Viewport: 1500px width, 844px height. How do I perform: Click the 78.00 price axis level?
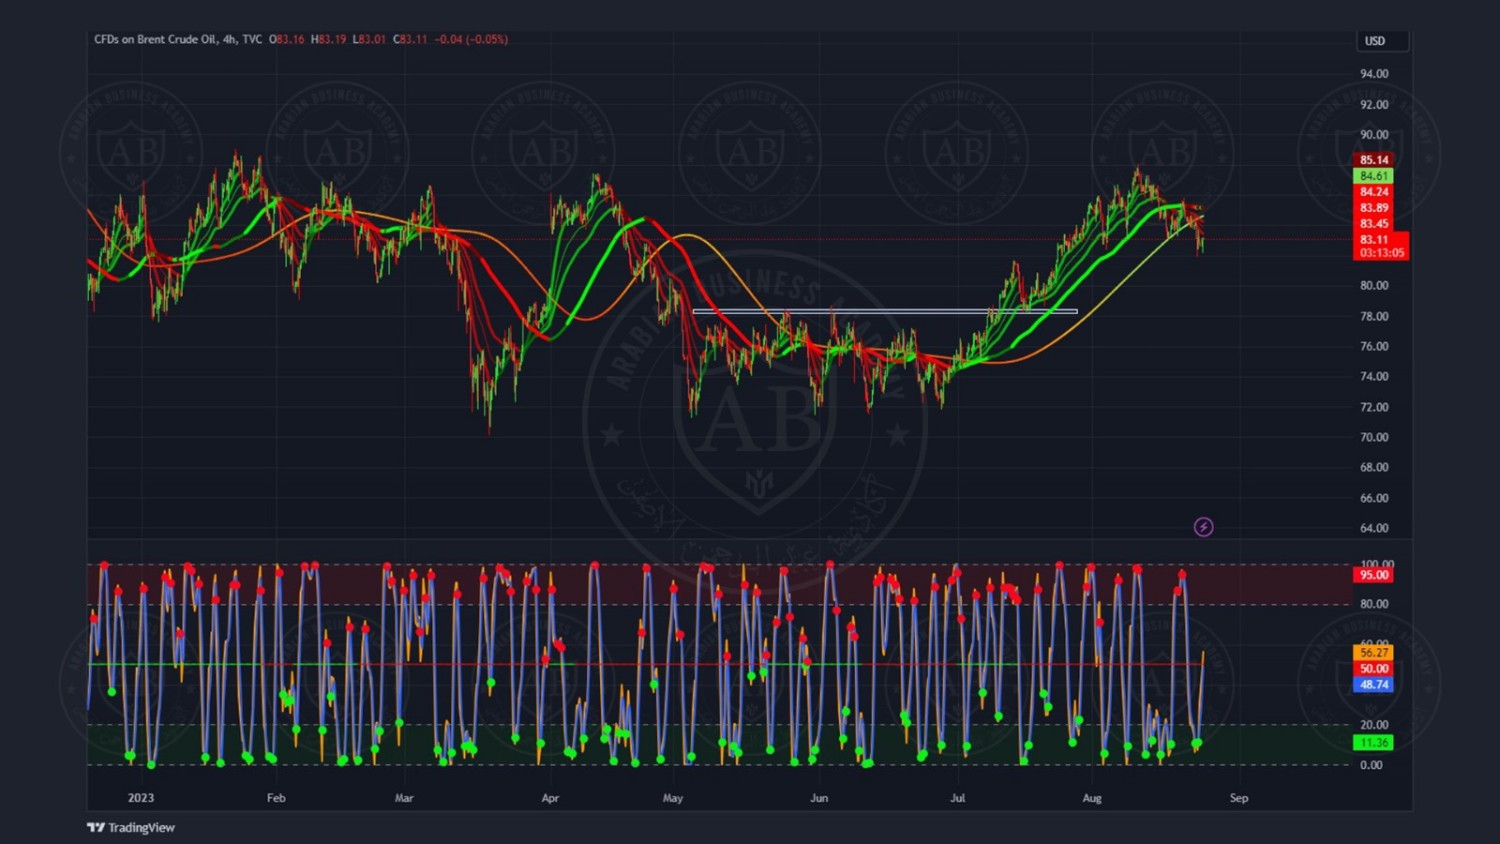coord(1374,316)
